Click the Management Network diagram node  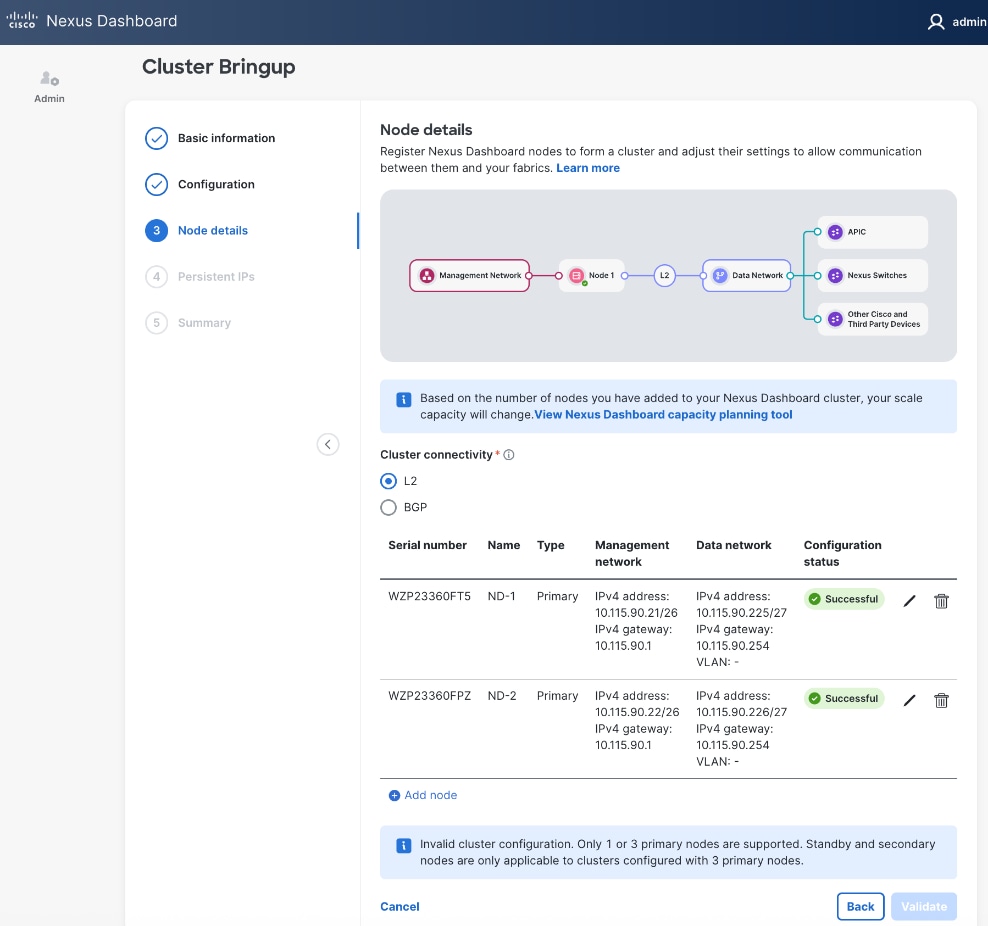[x=470, y=275]
